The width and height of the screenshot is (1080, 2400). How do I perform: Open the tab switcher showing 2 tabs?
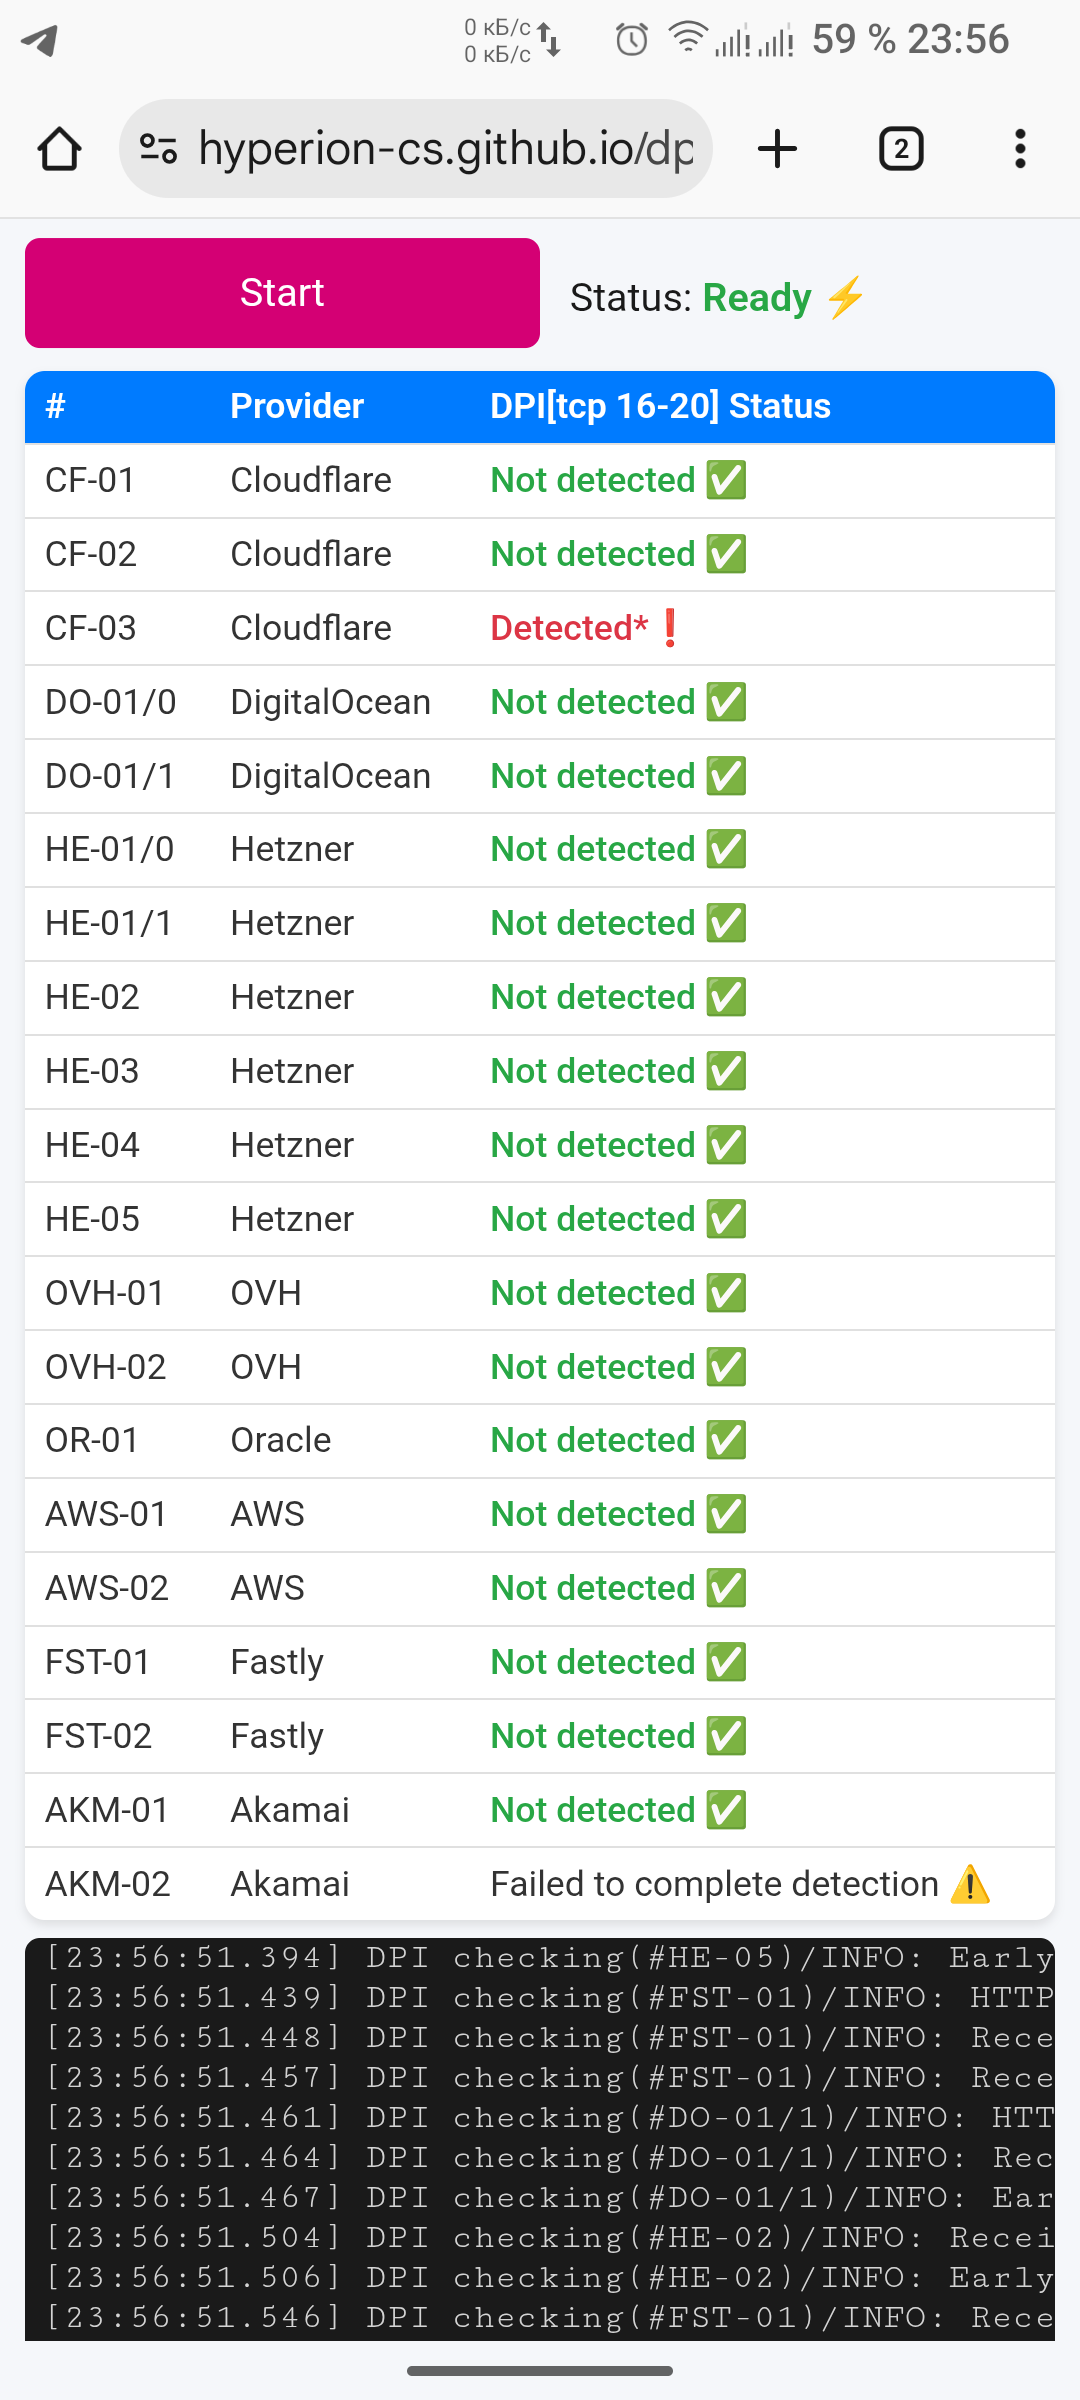point(900,149)
